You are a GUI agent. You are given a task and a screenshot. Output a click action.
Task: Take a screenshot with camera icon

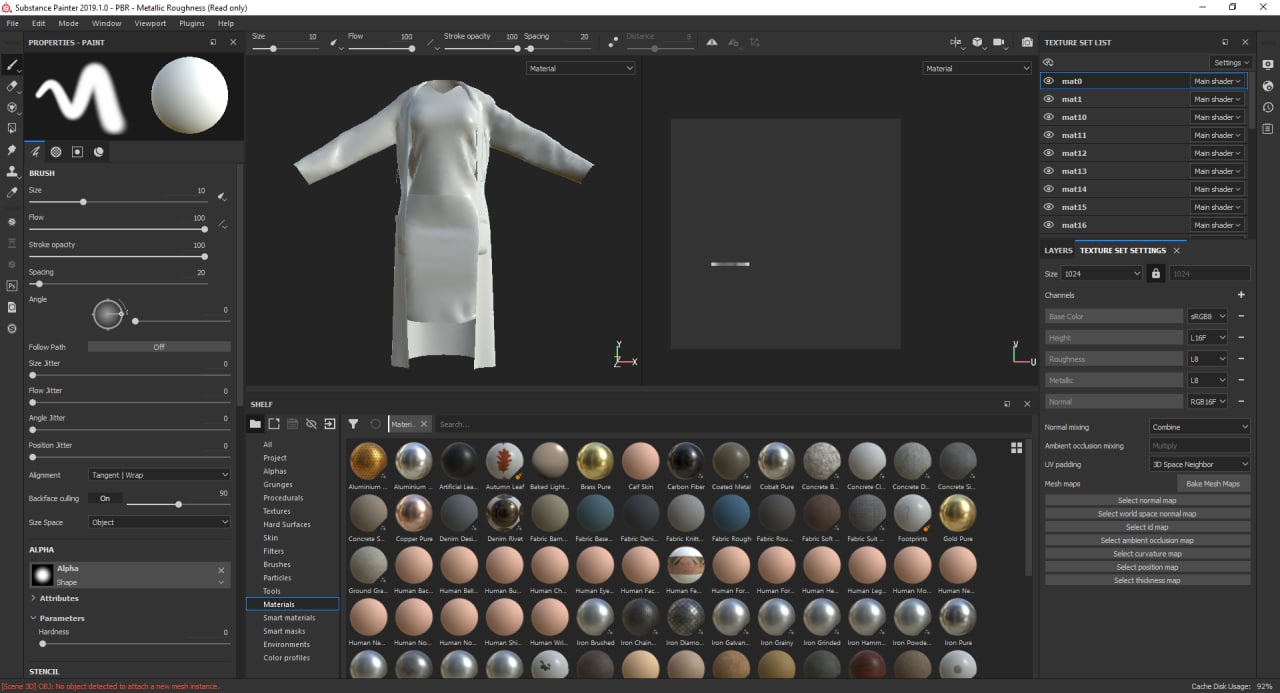click(x=1027, y=42)
